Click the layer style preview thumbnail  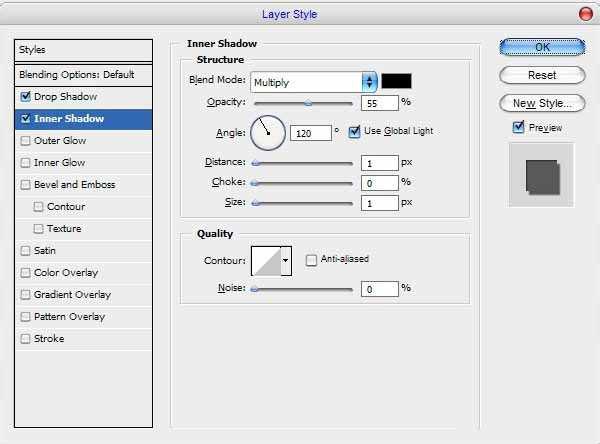540,174
